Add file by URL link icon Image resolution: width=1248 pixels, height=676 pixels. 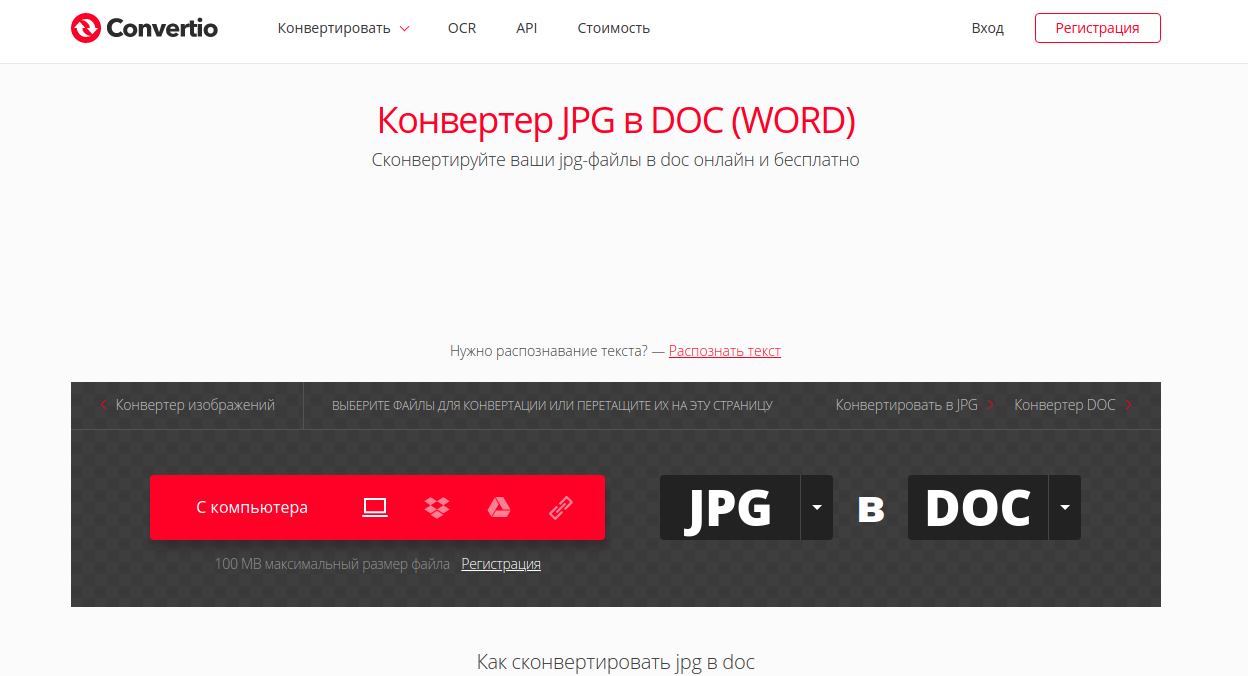[561, 507]
